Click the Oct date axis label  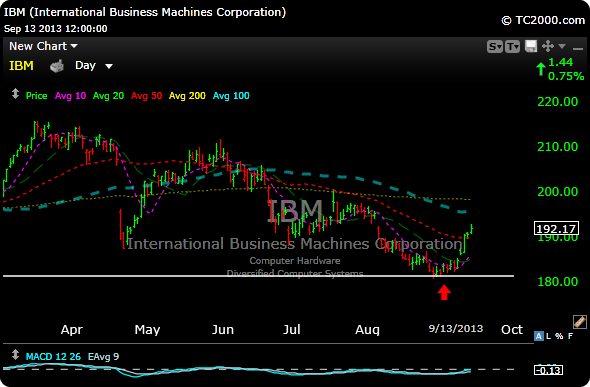coord(512,330)
